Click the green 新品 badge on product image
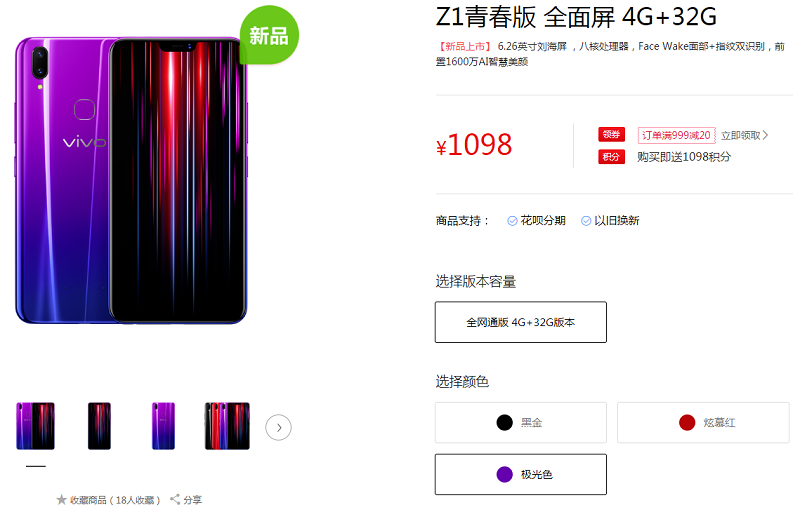Viewport: 800px width, 506px height. 269,35
